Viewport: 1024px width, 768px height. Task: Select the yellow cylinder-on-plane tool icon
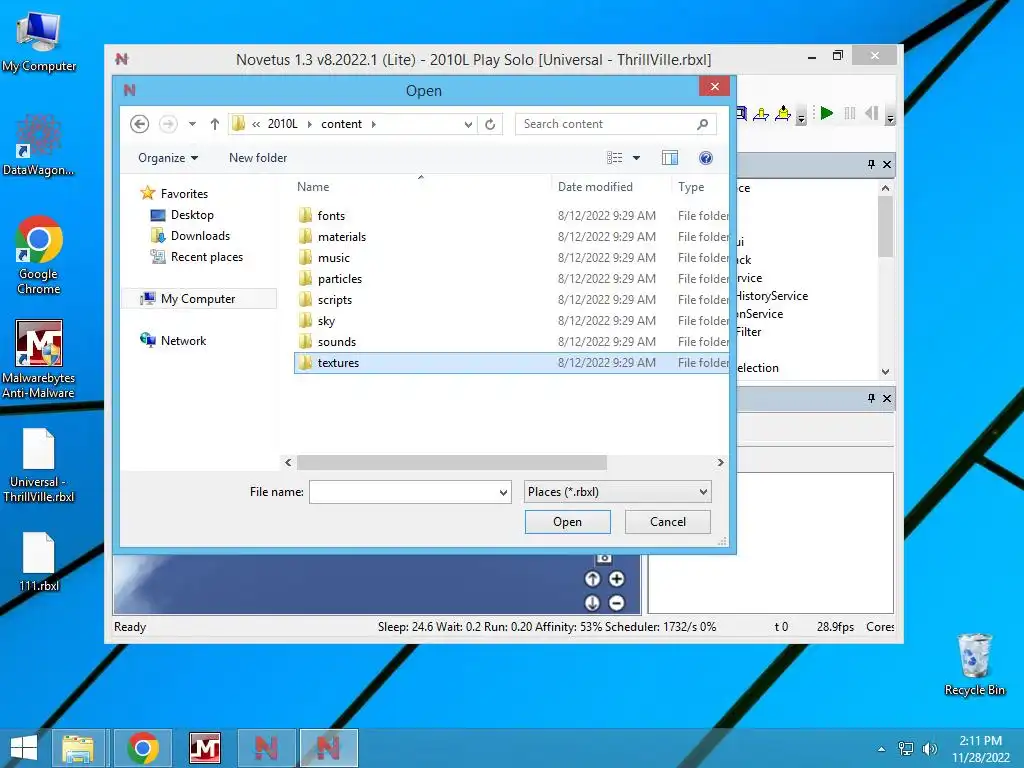tap(761, 114)
